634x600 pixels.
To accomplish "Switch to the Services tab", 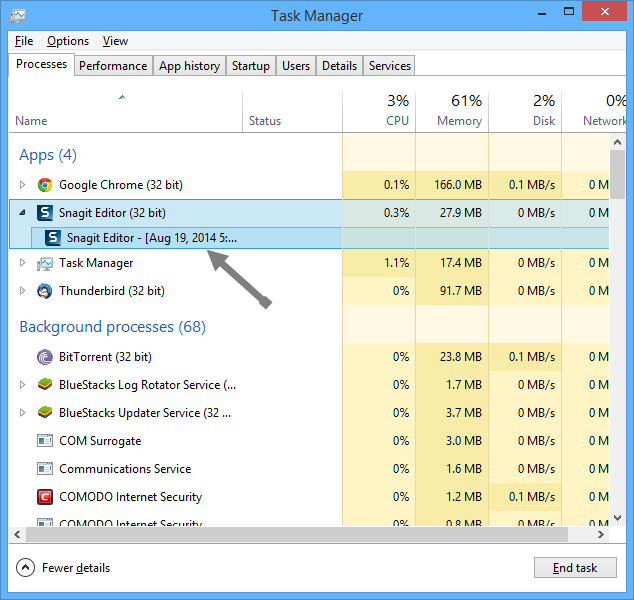I will click(390, 65).
